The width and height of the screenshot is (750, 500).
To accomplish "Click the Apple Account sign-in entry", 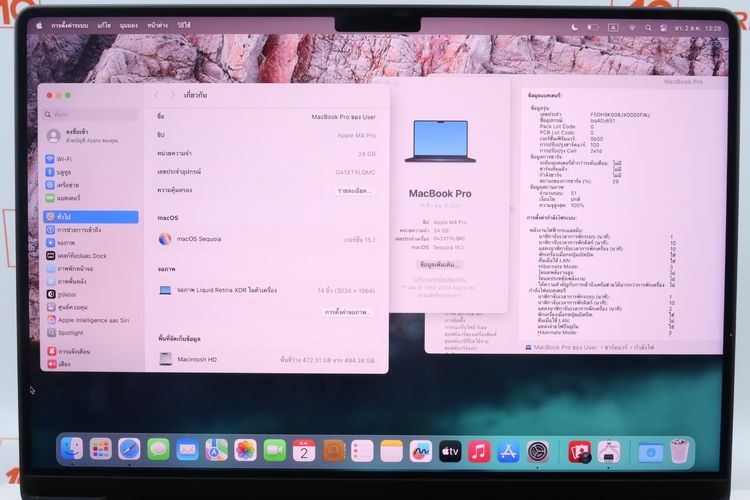I will (x=84, y=135).
